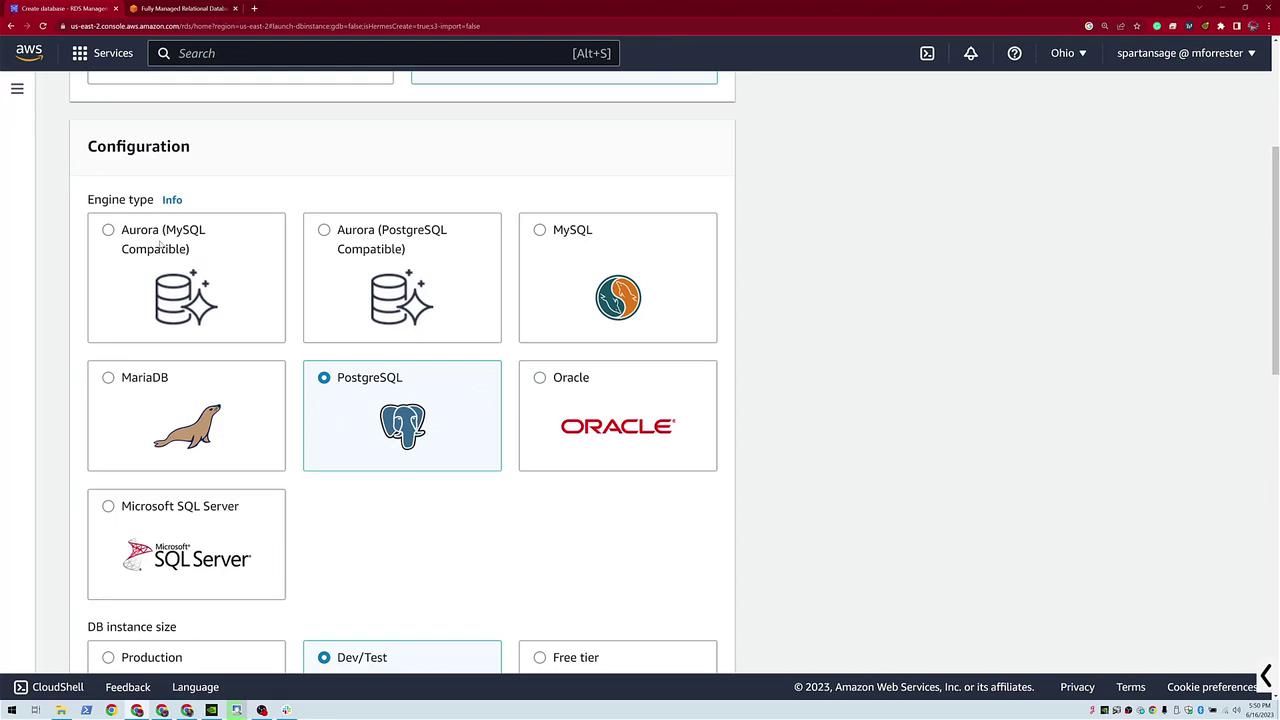
Task: Bookmark this page with the star icon
Action: tap(1137, 26)
